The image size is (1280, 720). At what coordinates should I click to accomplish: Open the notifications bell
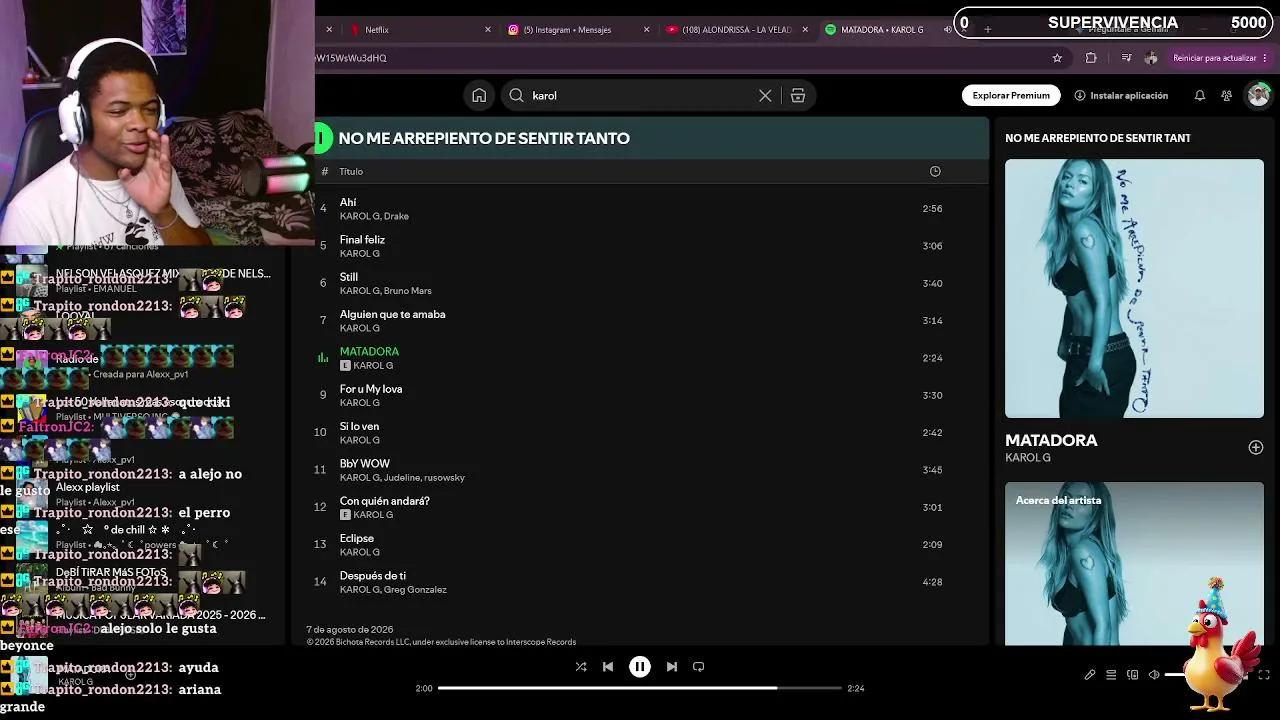(1199, 95)
